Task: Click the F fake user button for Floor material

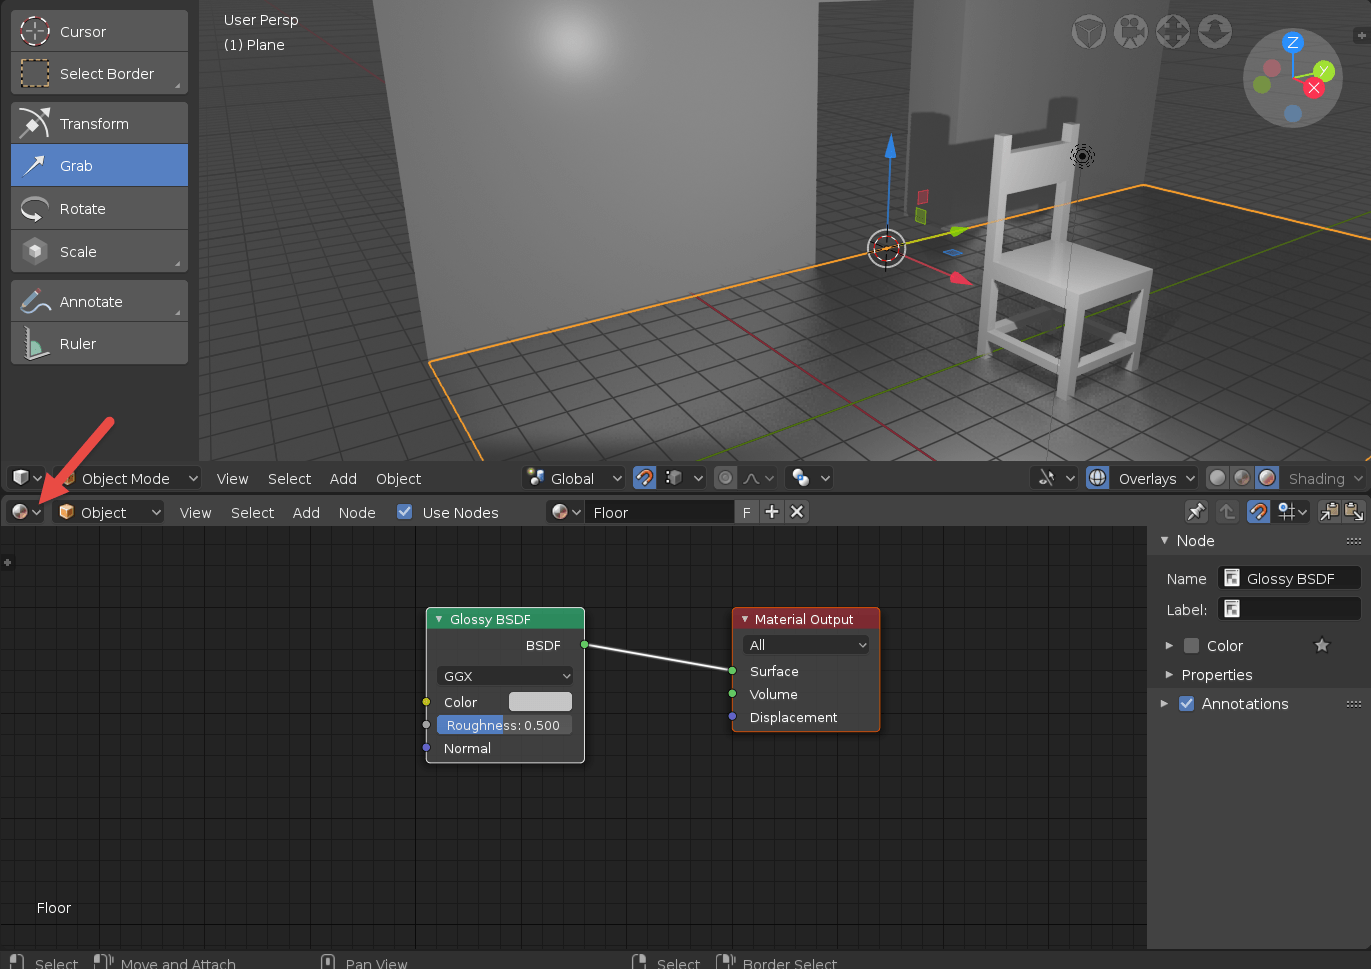Action: [746, 511]
